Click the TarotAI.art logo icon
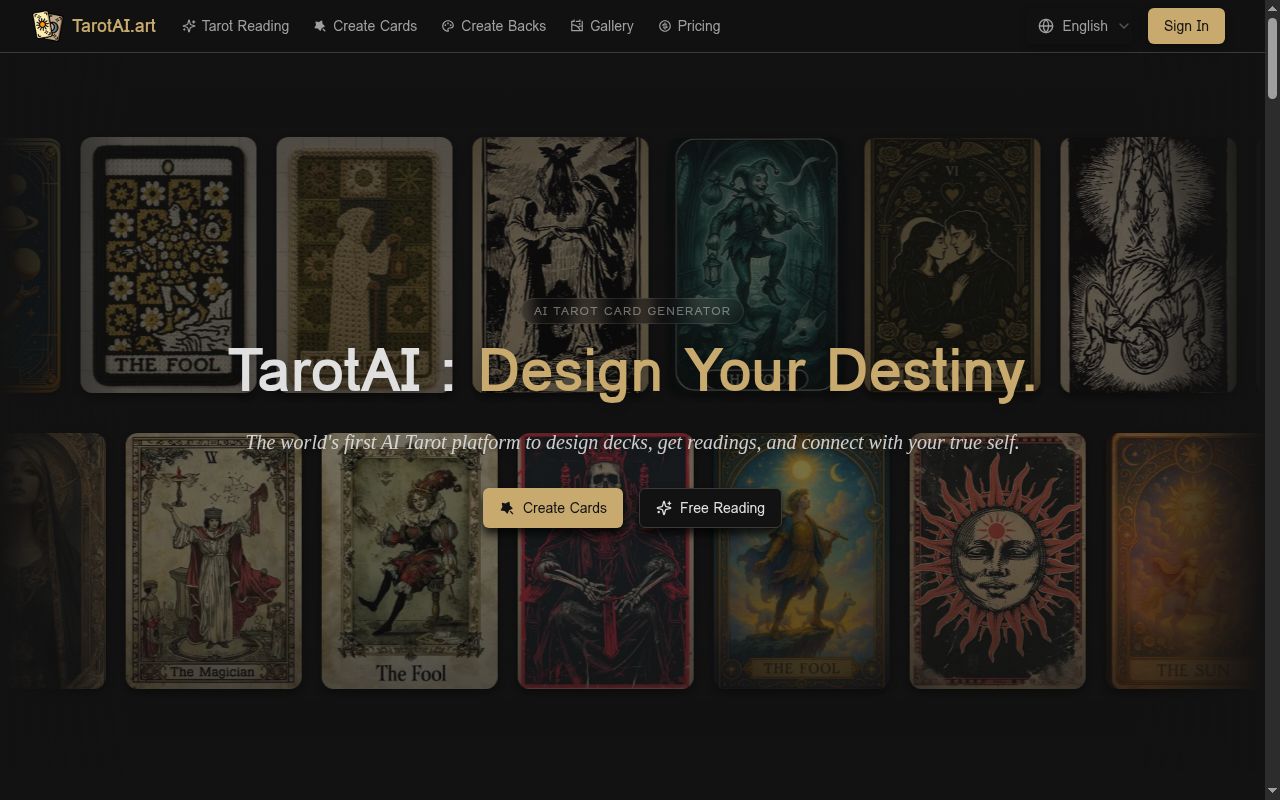 point(47,26)
